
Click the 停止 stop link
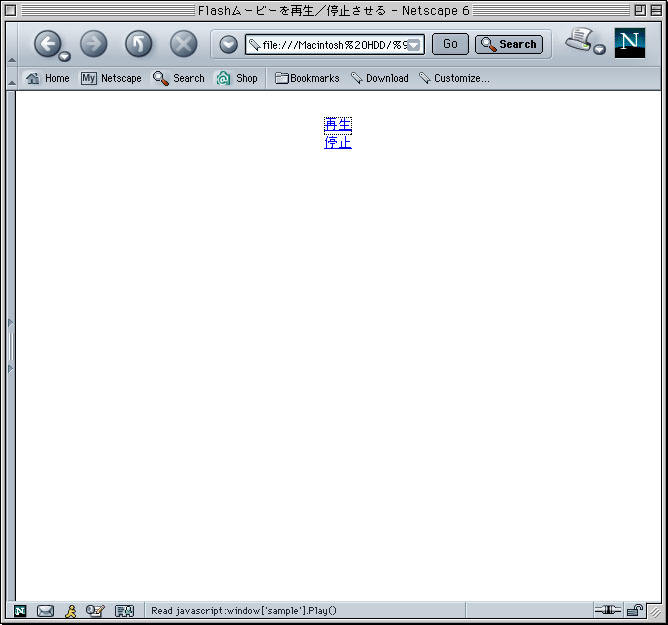[x=338, y=143]
